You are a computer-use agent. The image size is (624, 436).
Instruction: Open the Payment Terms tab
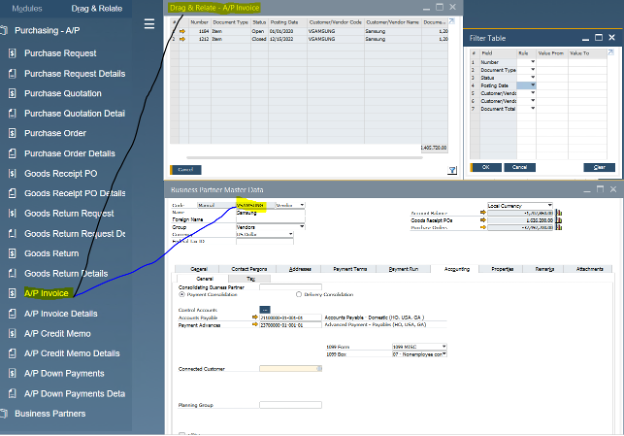pyautogui.click(x=349, y=269)
